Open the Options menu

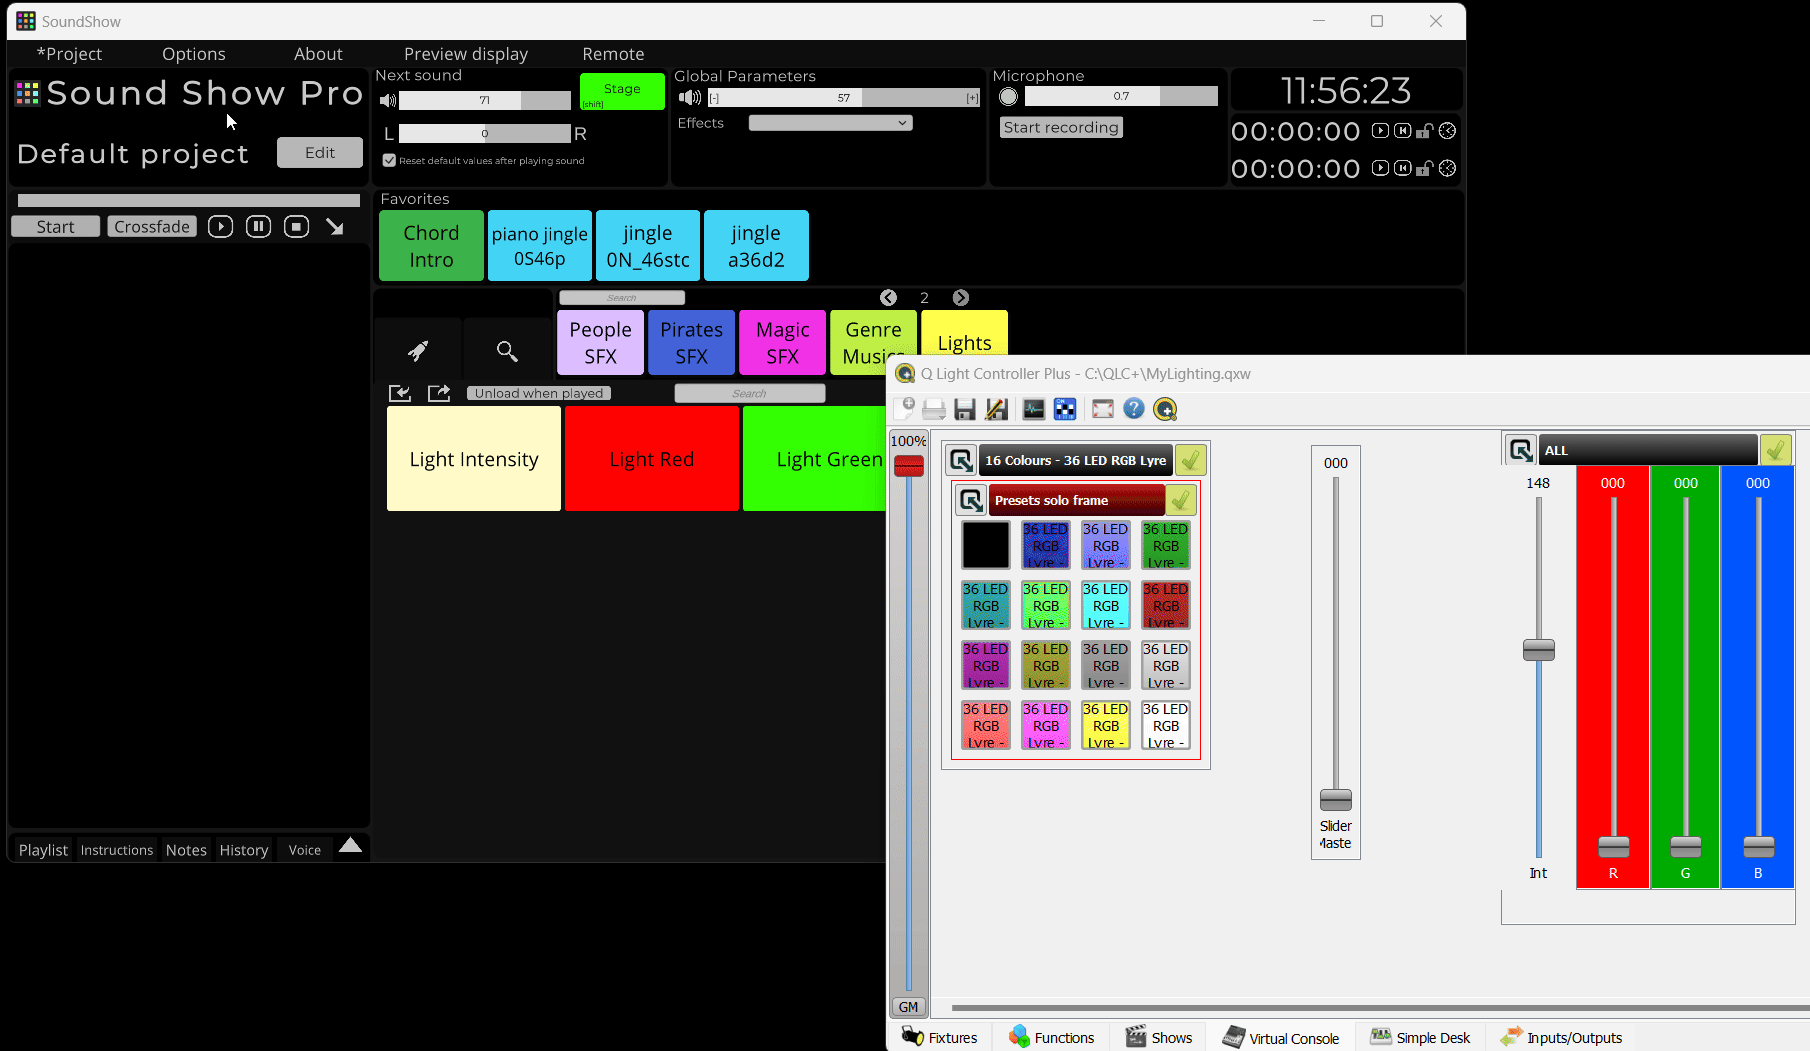[194, 54]
